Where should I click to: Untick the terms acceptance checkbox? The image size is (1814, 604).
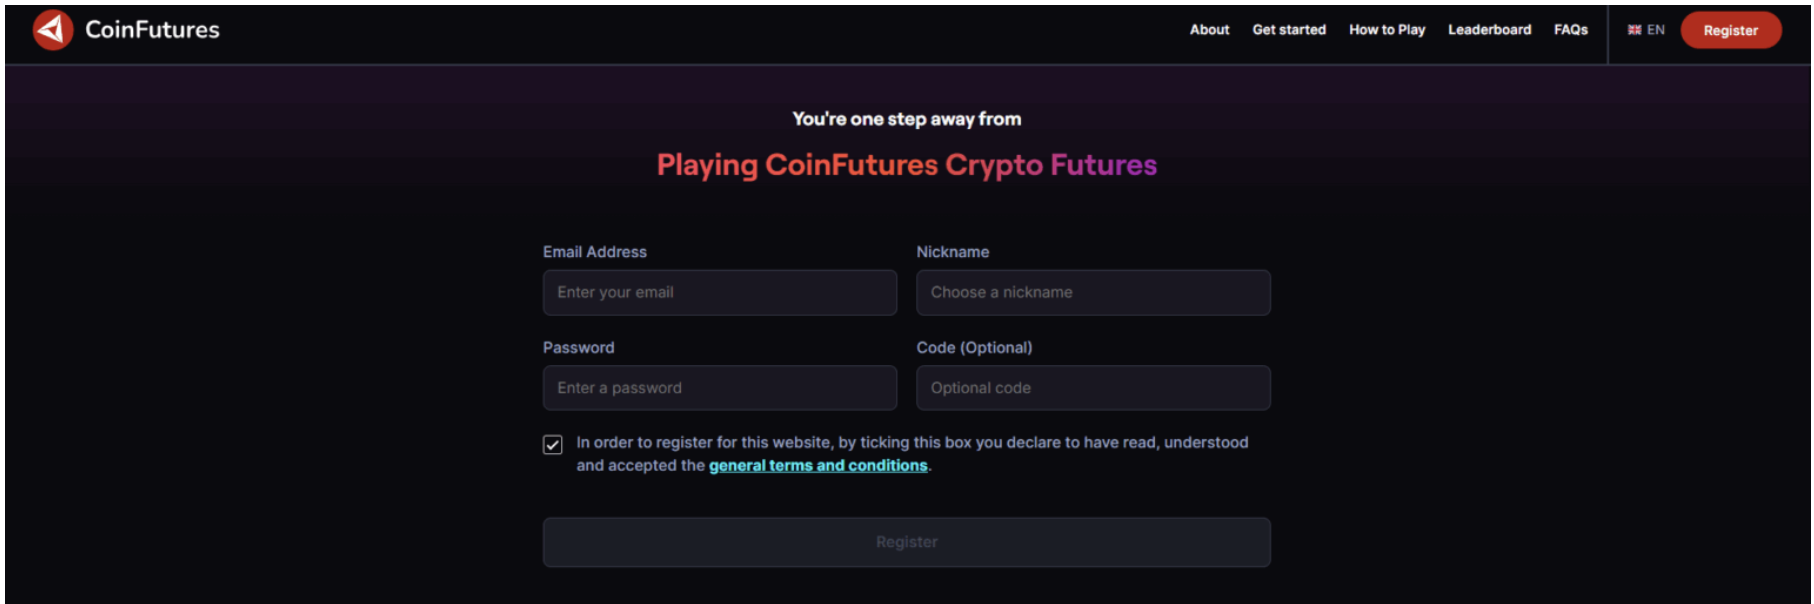(553, 445)
